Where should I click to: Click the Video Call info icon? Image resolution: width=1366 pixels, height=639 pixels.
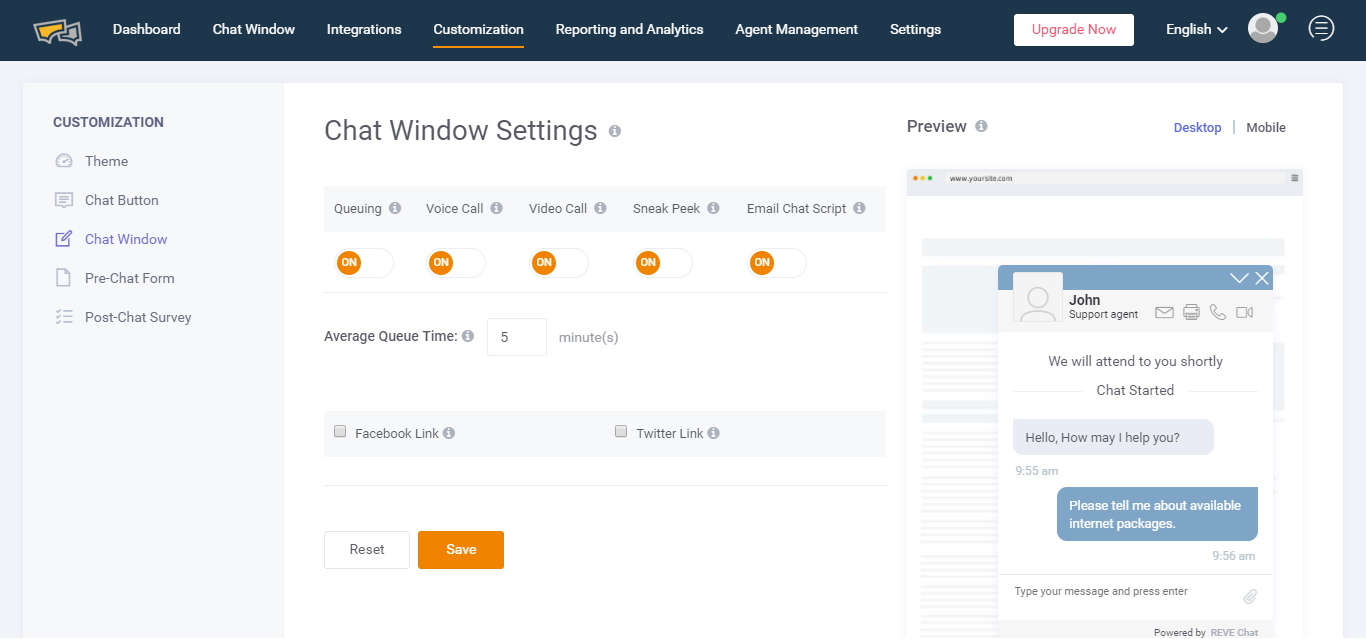pos(600,208)
